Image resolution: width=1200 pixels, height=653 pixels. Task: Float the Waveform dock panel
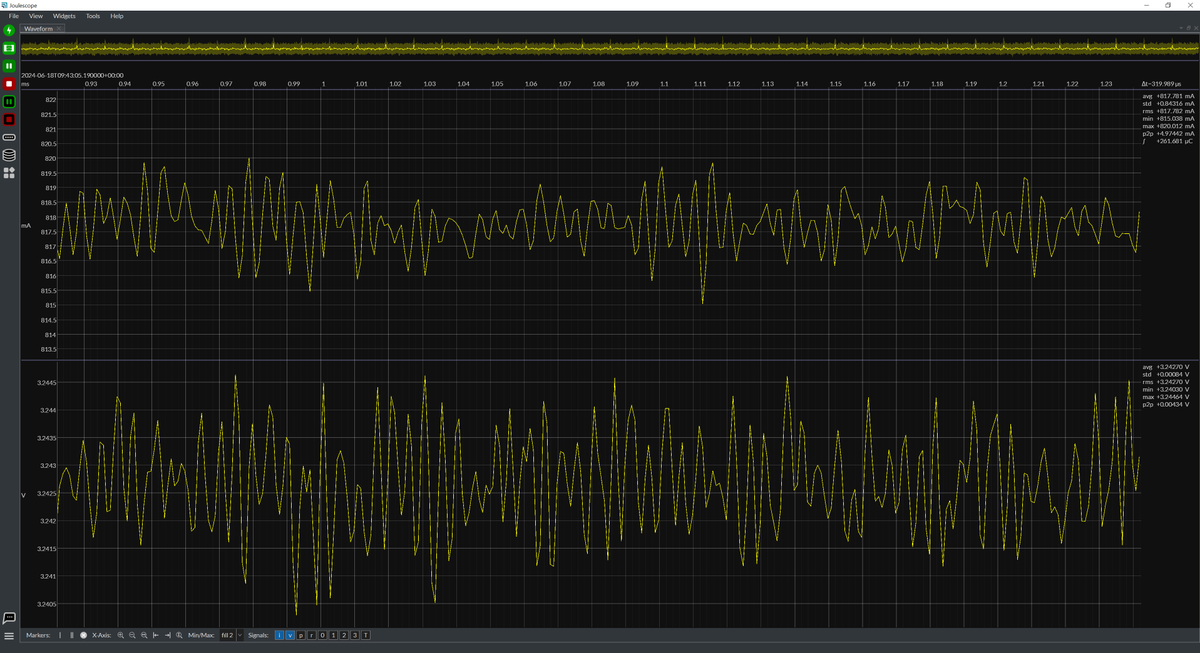click(1188, 28)
